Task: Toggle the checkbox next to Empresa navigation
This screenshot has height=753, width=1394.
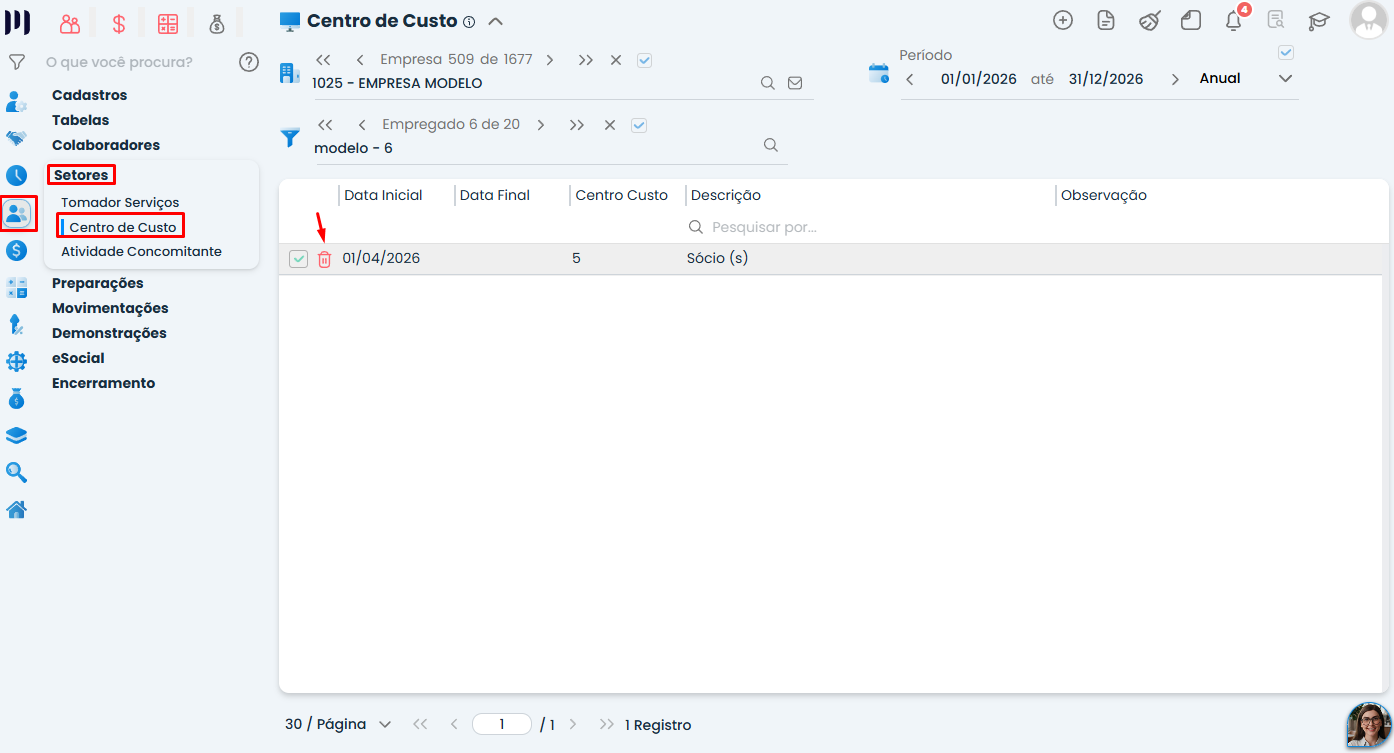Action: coord(644,60)
